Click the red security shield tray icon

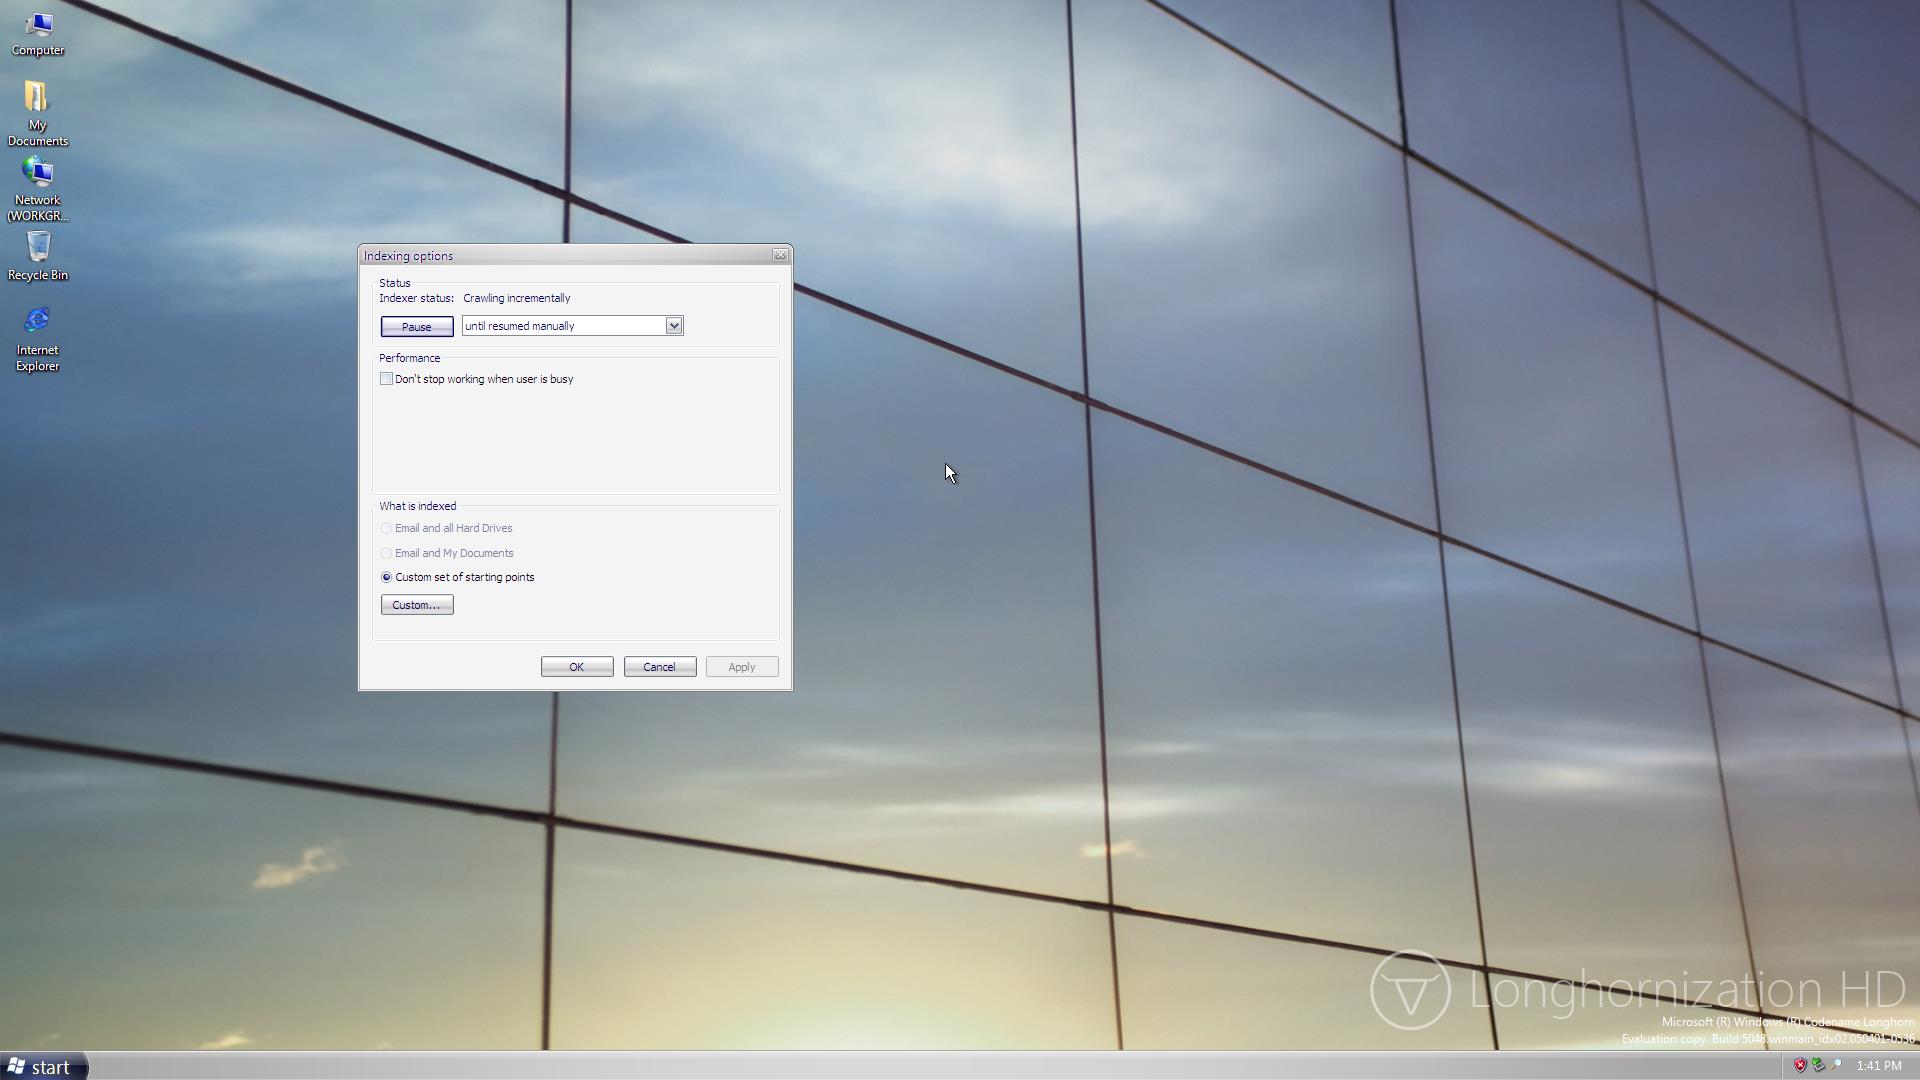click(1800, 1065)
